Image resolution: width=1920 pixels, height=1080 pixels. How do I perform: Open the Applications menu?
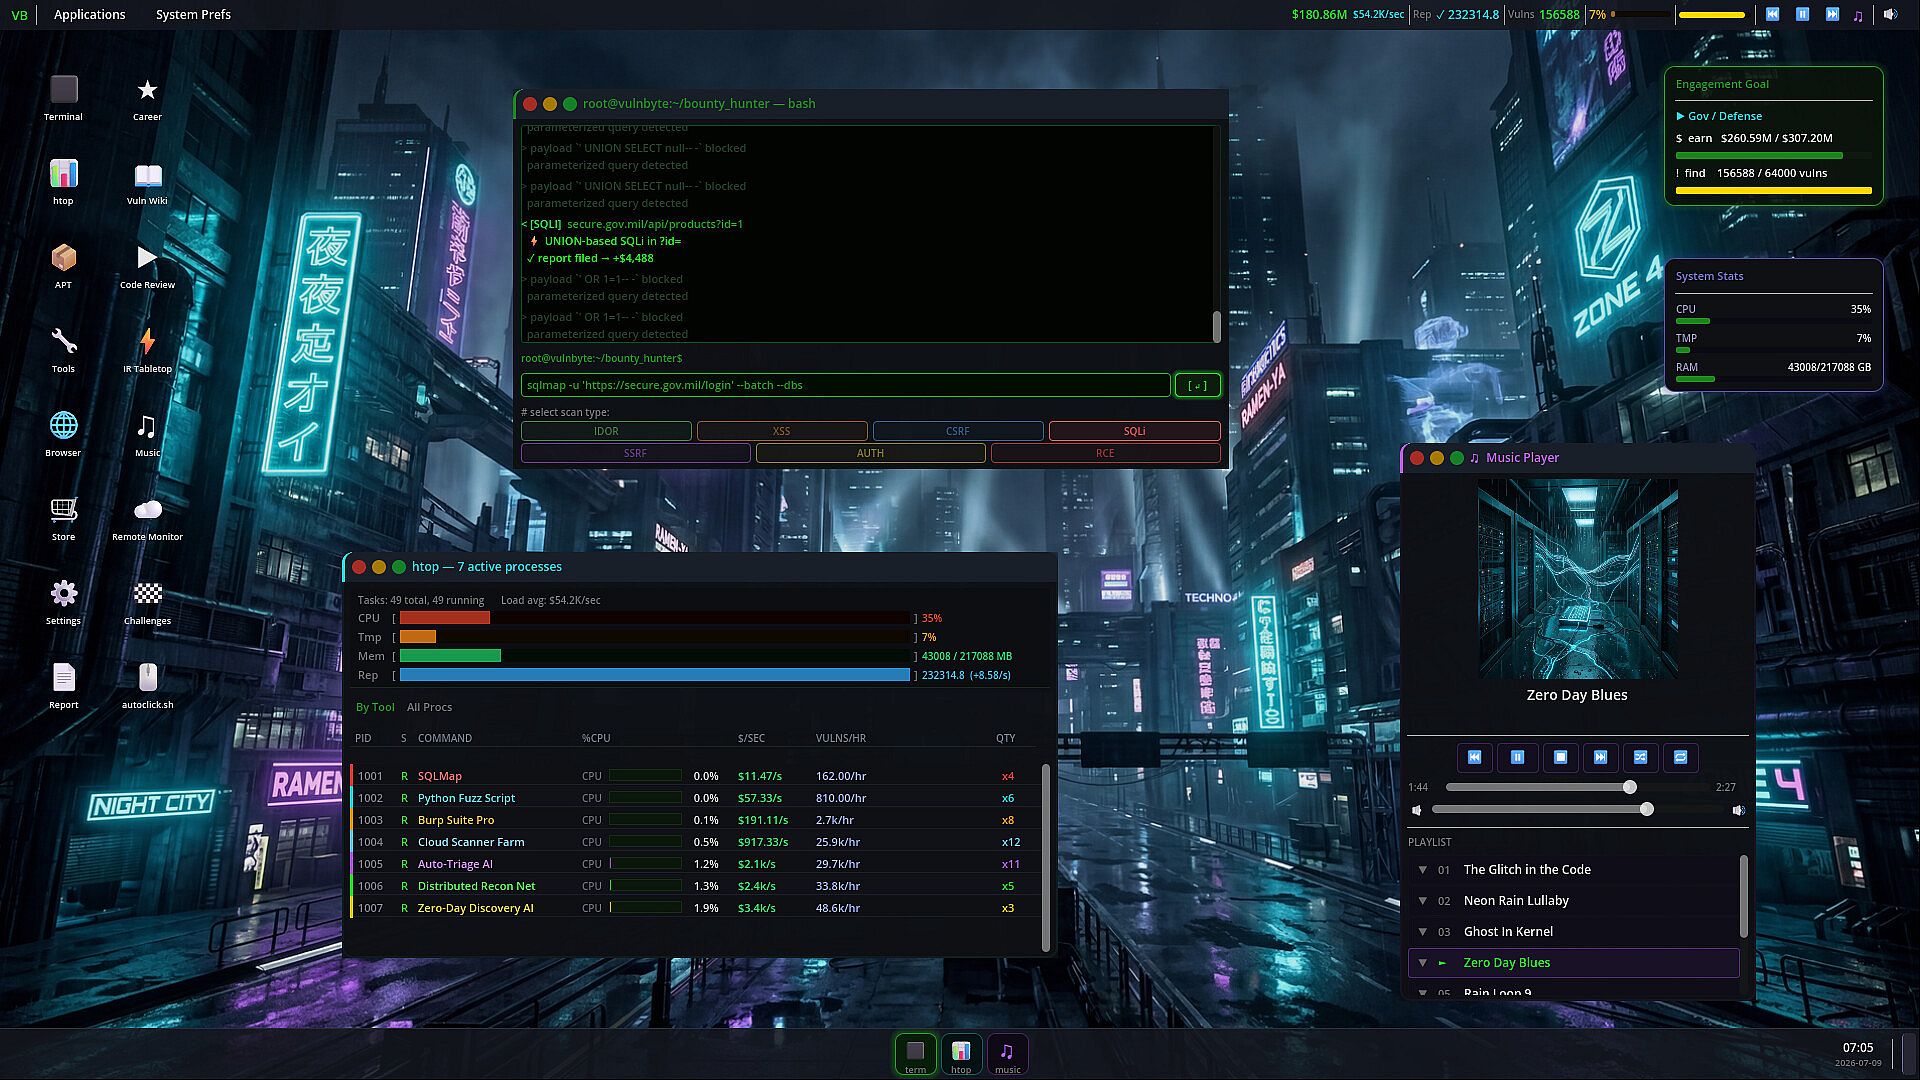tap(90, 15)
